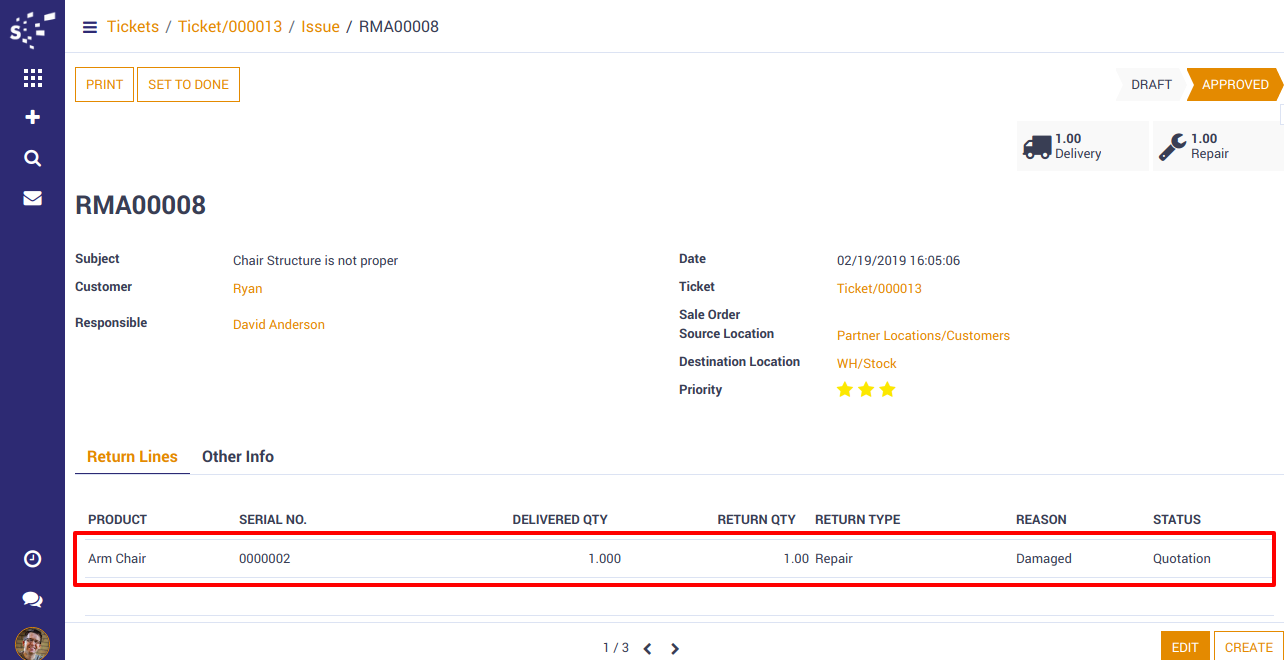
Task: Click the user avatar in sidebar
Action: pos(32,643)
